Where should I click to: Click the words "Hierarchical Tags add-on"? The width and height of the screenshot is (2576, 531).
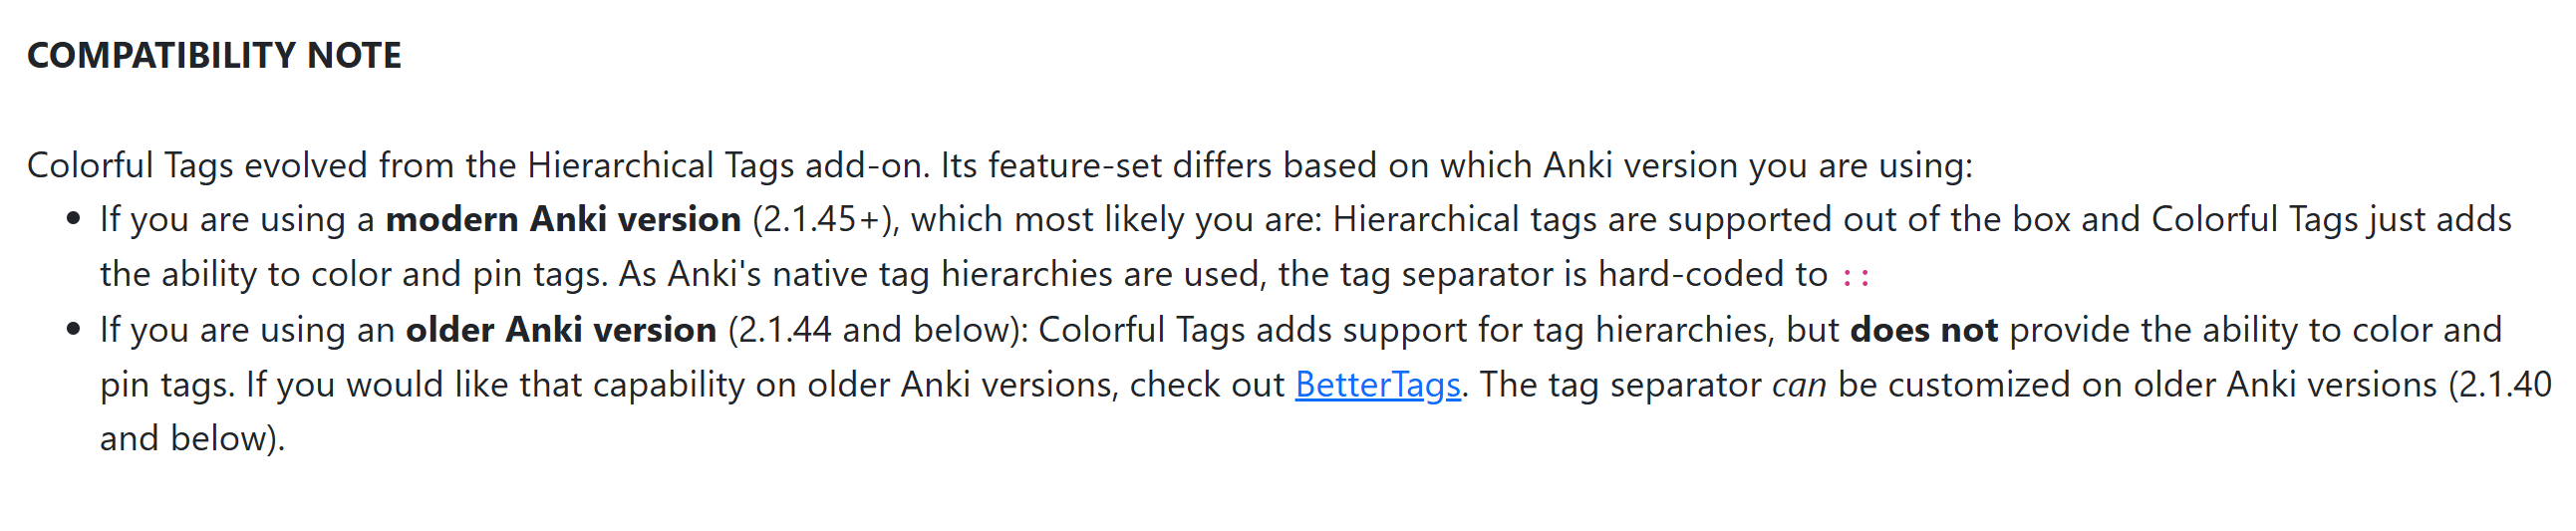pyautogui.click(x=724, y=166)
